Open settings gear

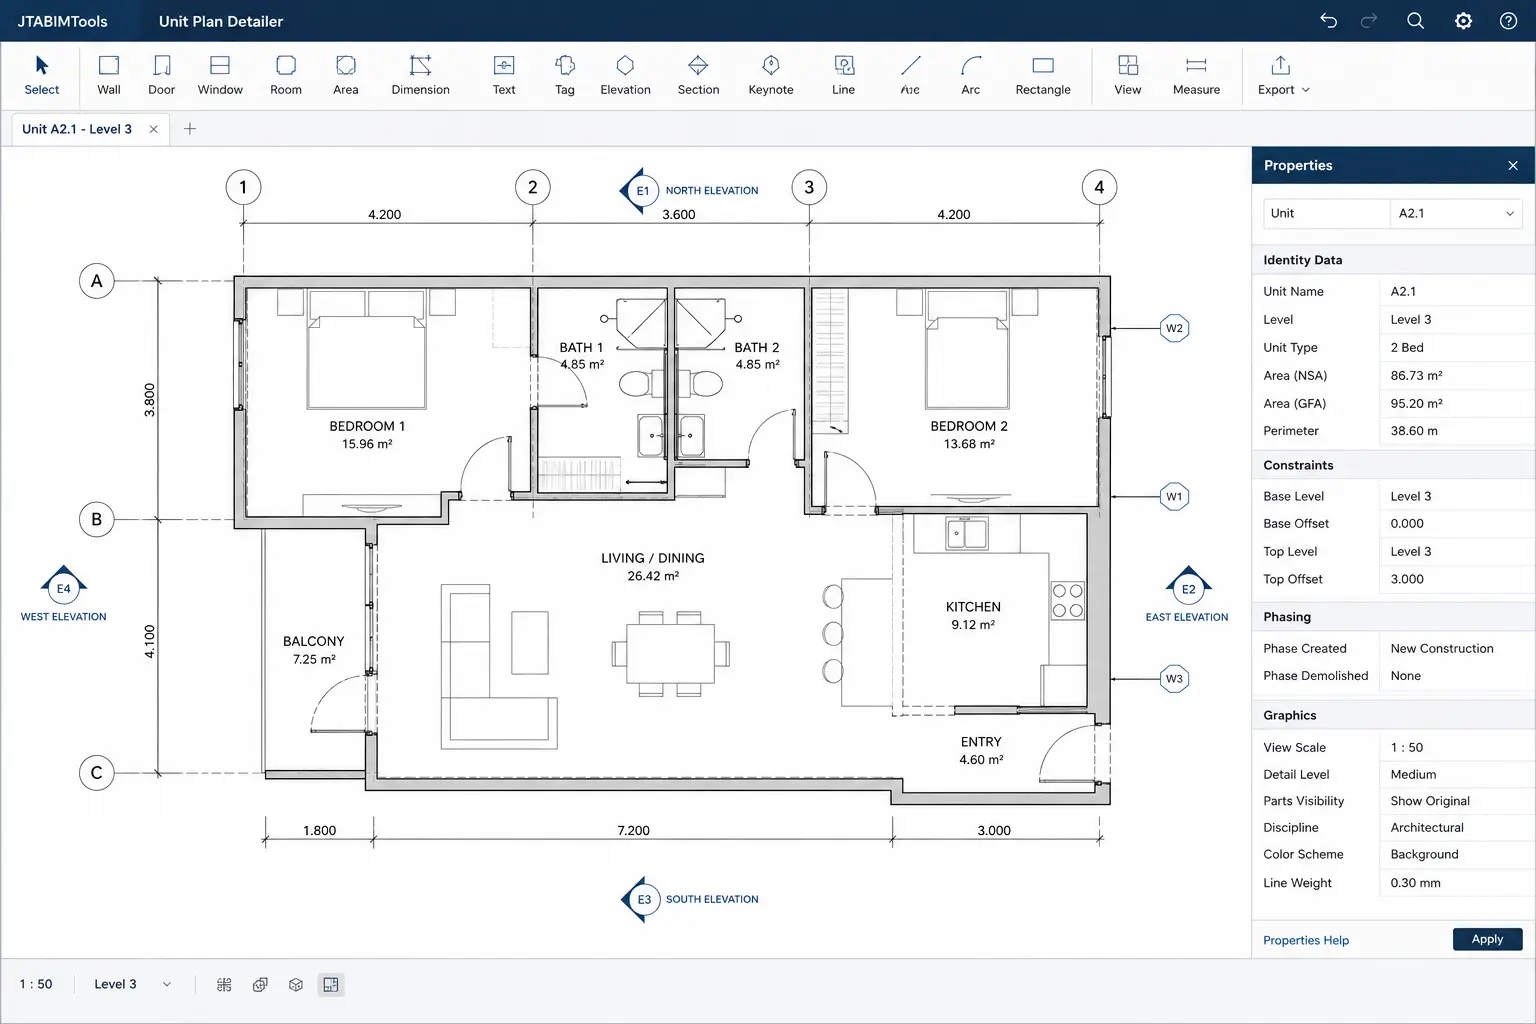coord(1463,21)
